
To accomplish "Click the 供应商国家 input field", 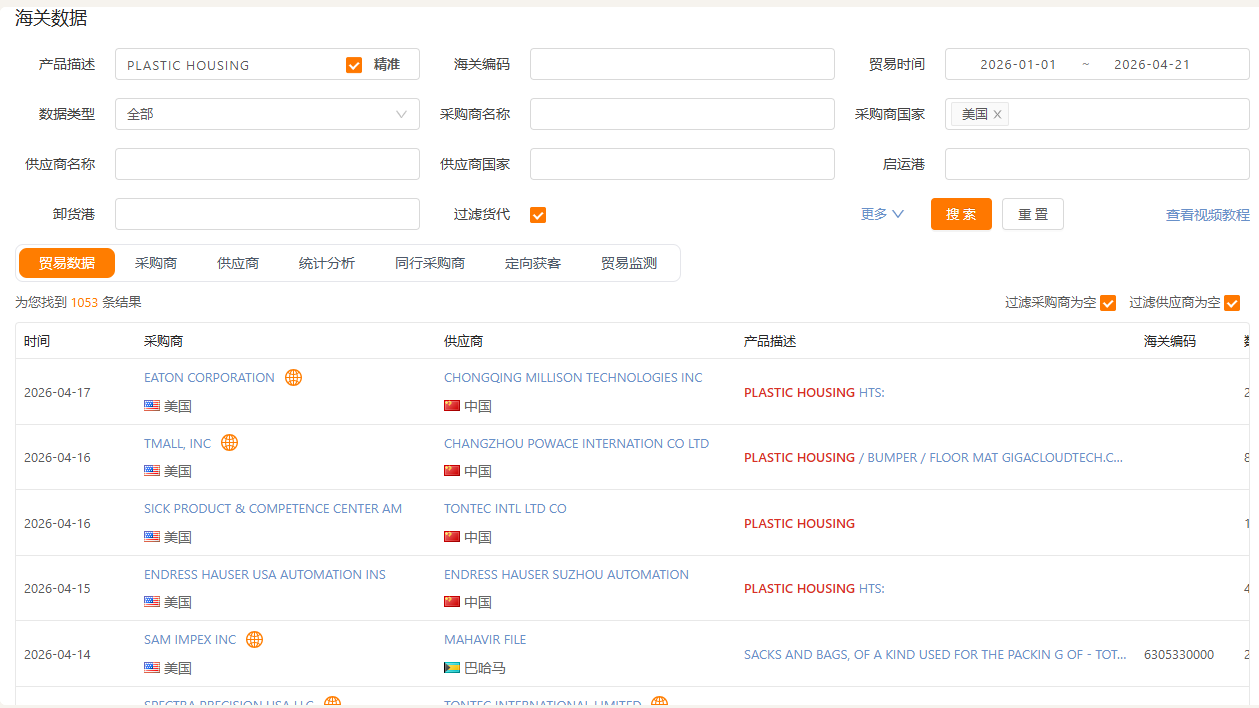I will click(682, 164).
